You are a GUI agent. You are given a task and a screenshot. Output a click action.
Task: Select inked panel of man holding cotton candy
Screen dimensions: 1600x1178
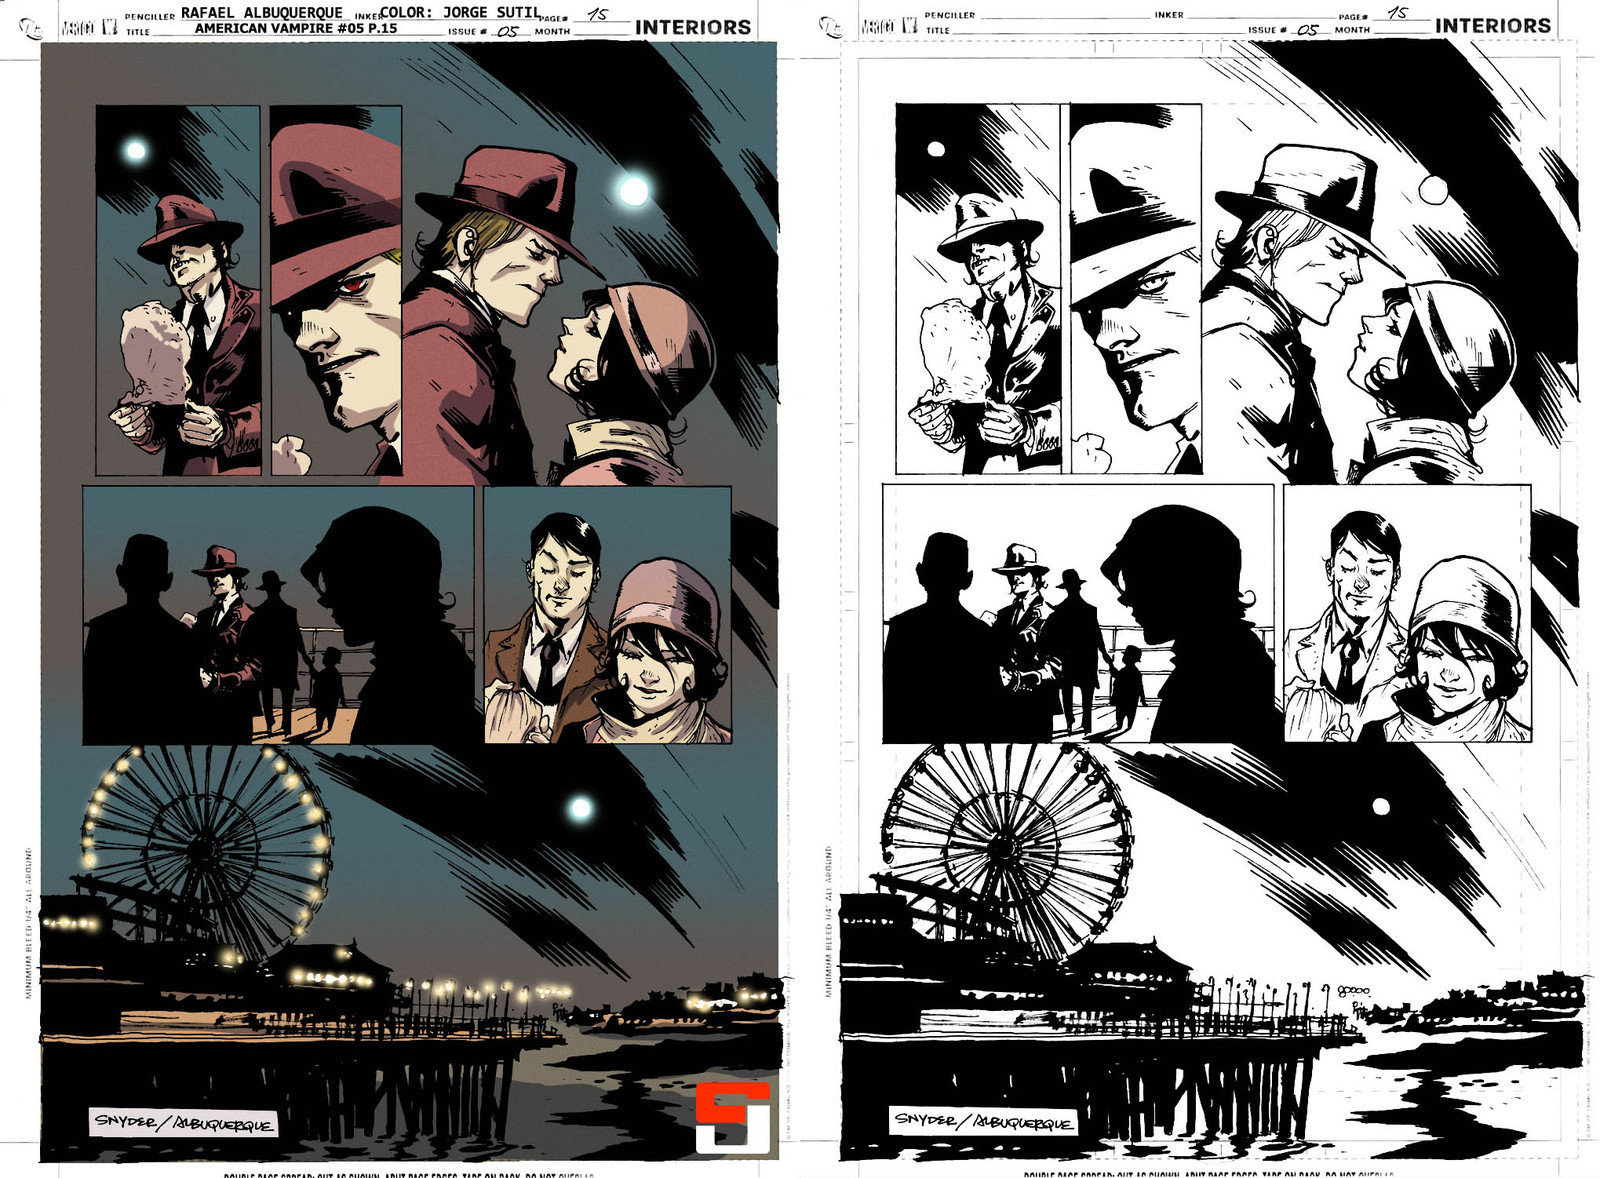click(x=978, y=288)
